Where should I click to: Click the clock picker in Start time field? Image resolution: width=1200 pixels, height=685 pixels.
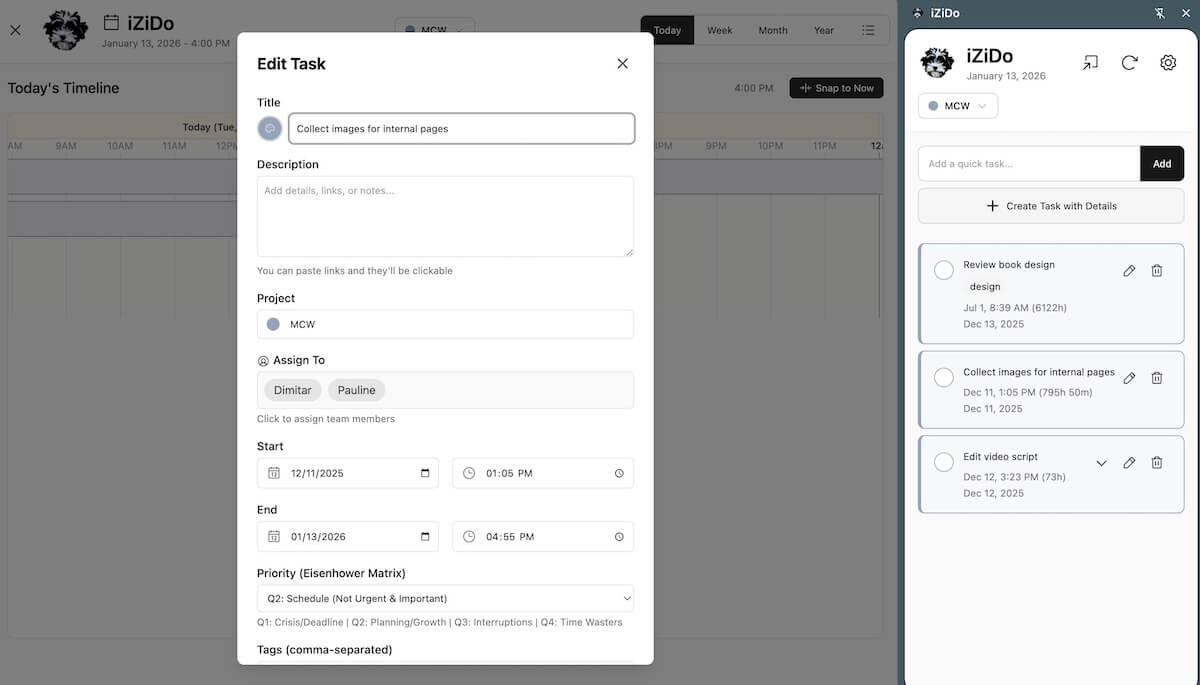619,473
